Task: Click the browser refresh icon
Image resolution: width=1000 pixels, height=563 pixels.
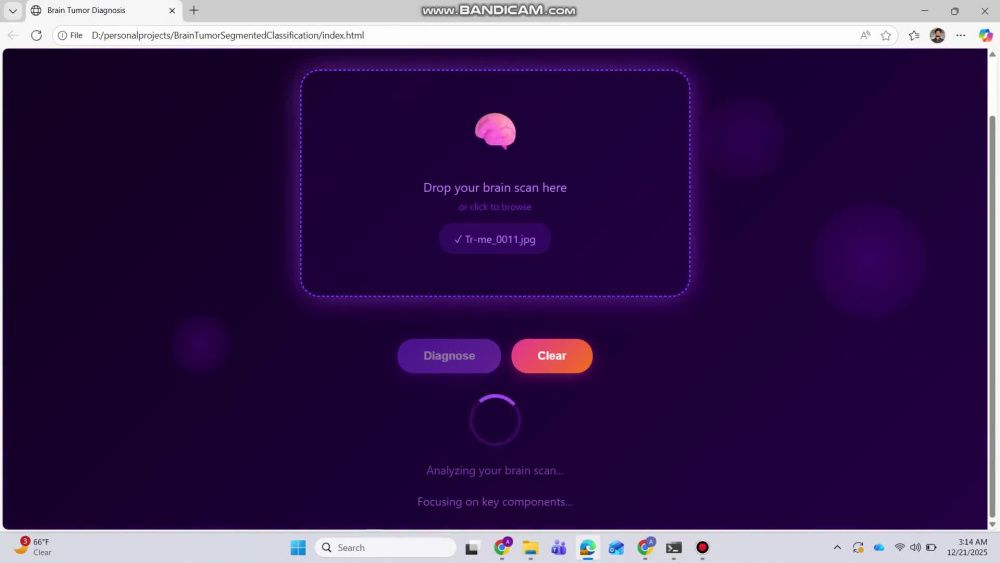Action: click(x=36, y=35)
